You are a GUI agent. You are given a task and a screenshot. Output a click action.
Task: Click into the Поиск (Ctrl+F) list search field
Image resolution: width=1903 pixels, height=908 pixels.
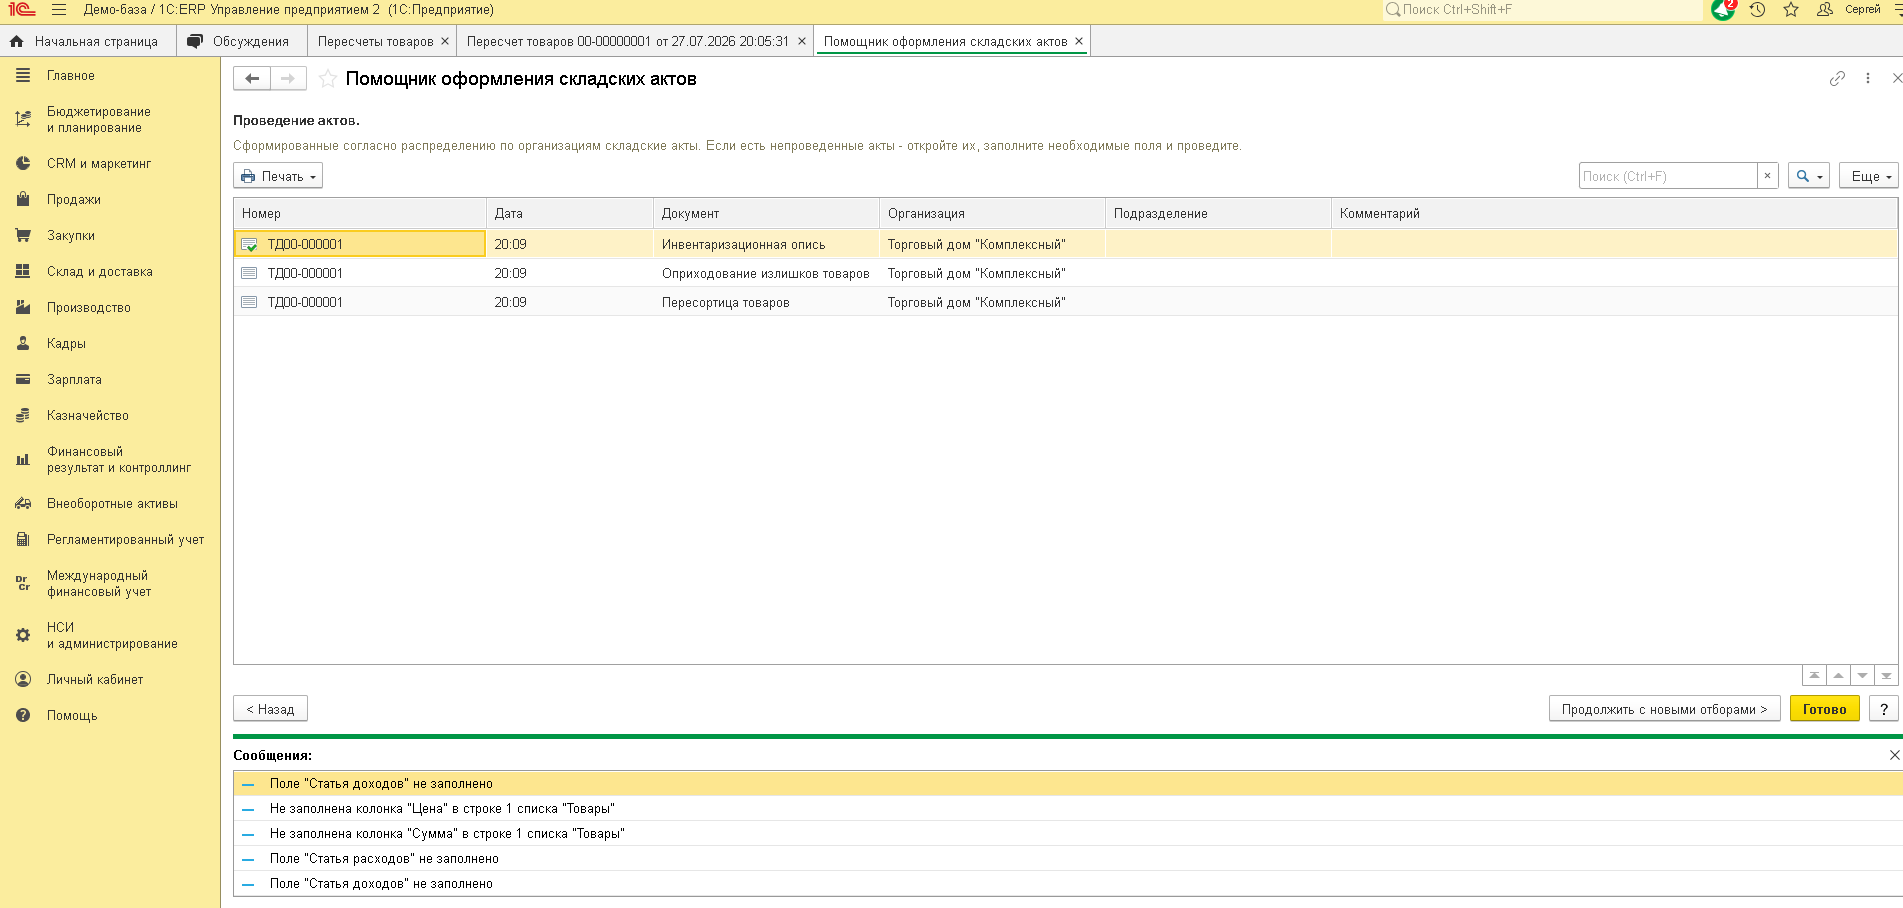pyautogui.click(x=1668, y=176)
